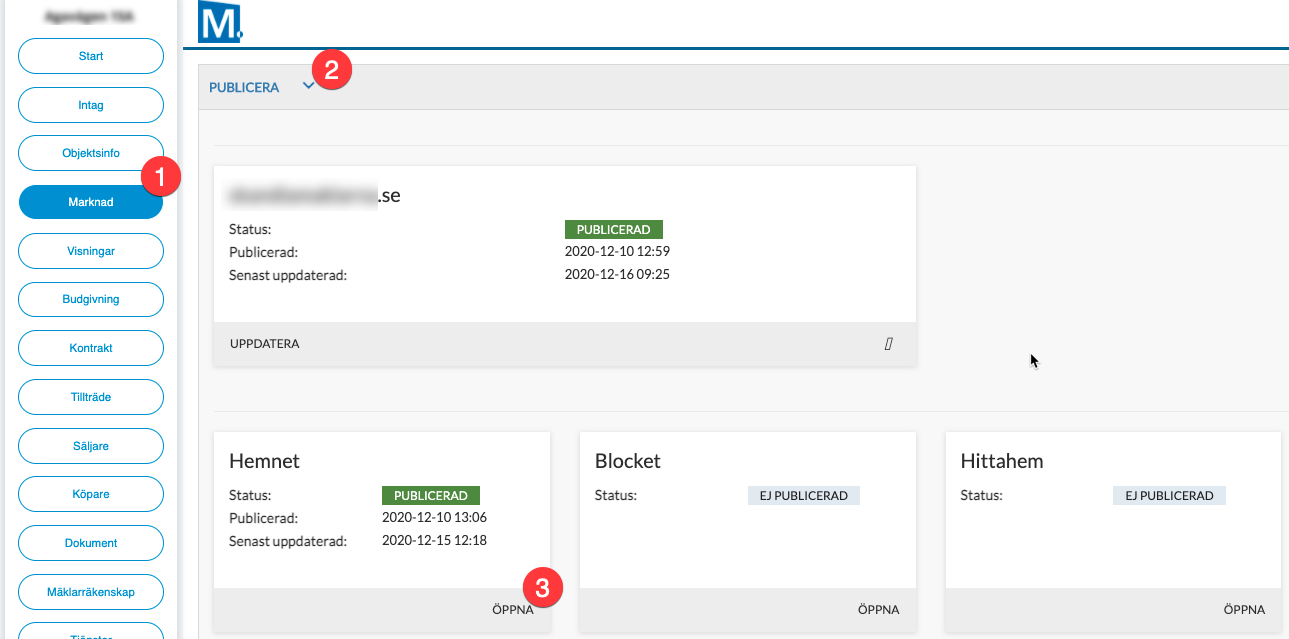Click ÖPPNA on the Hemnet card

point(513,610)
